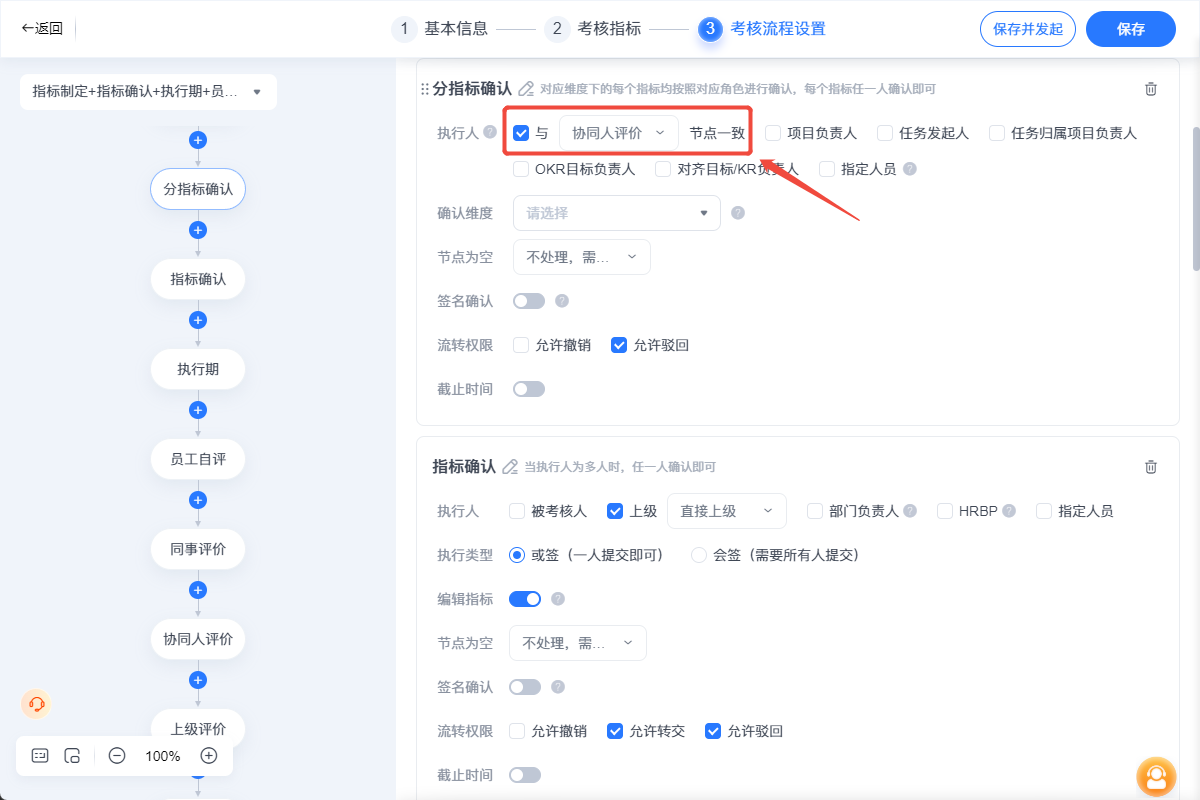
Task: Select the 指标确认 flow node
Action: [198, 279]
